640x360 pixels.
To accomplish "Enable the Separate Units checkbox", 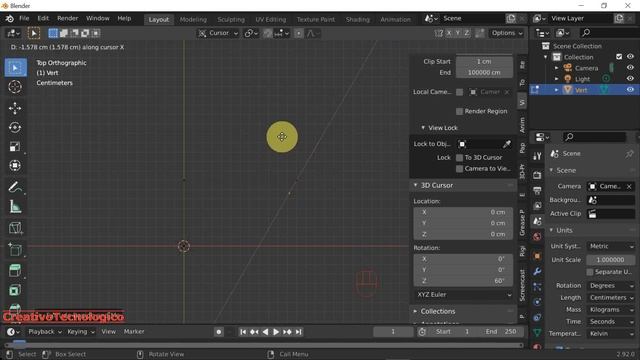I will click(590, 272).
